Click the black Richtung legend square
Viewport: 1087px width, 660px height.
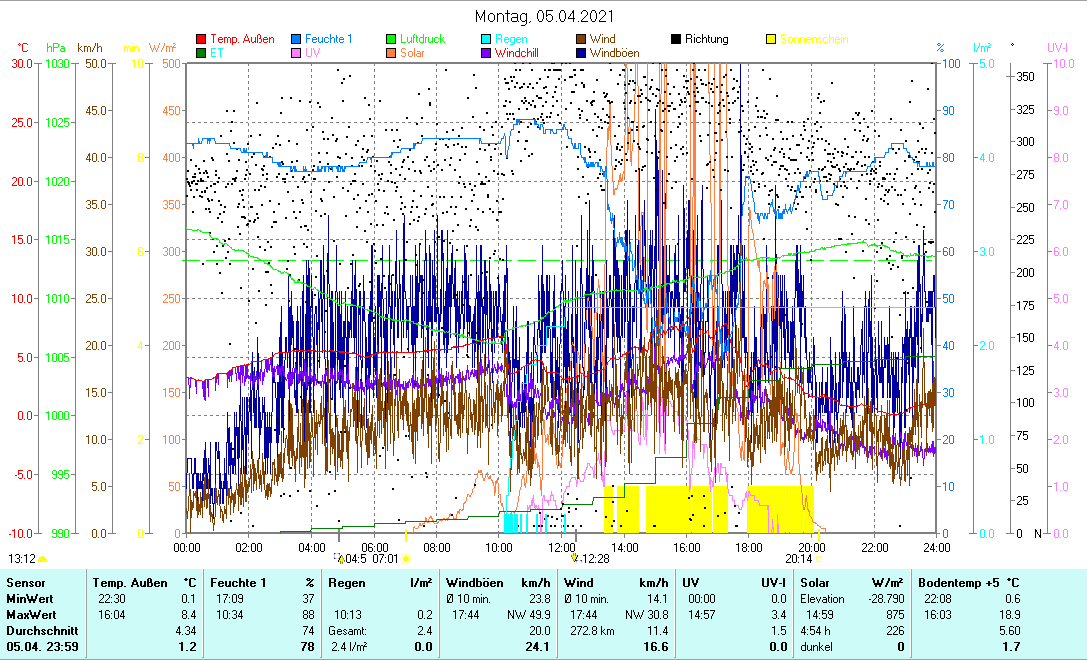[x=676, y=40]
